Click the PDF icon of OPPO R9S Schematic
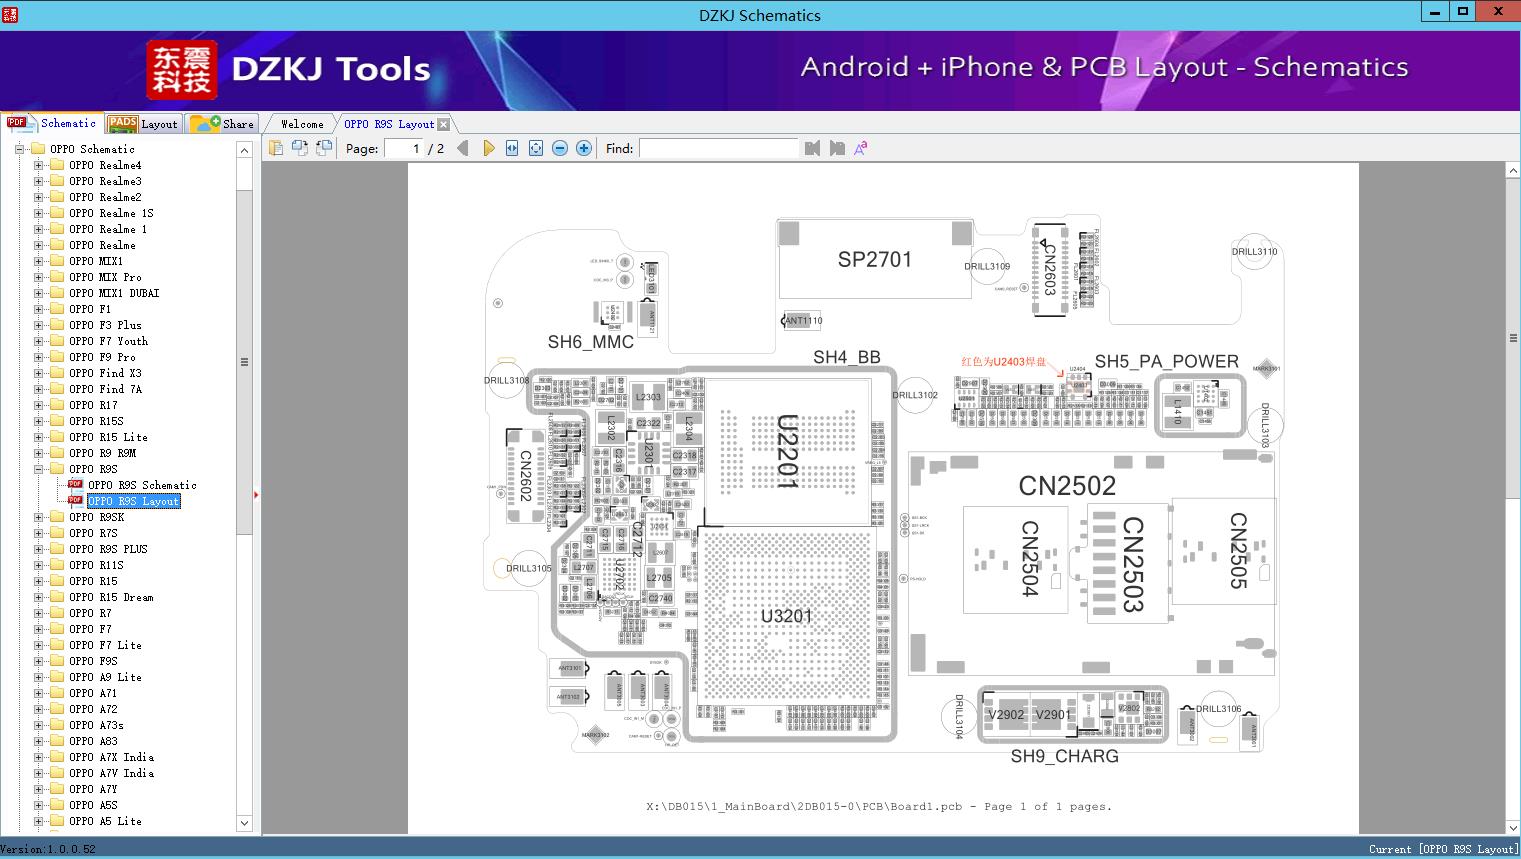This screenshot has width=1521, height=859. [x=75, y=485]
